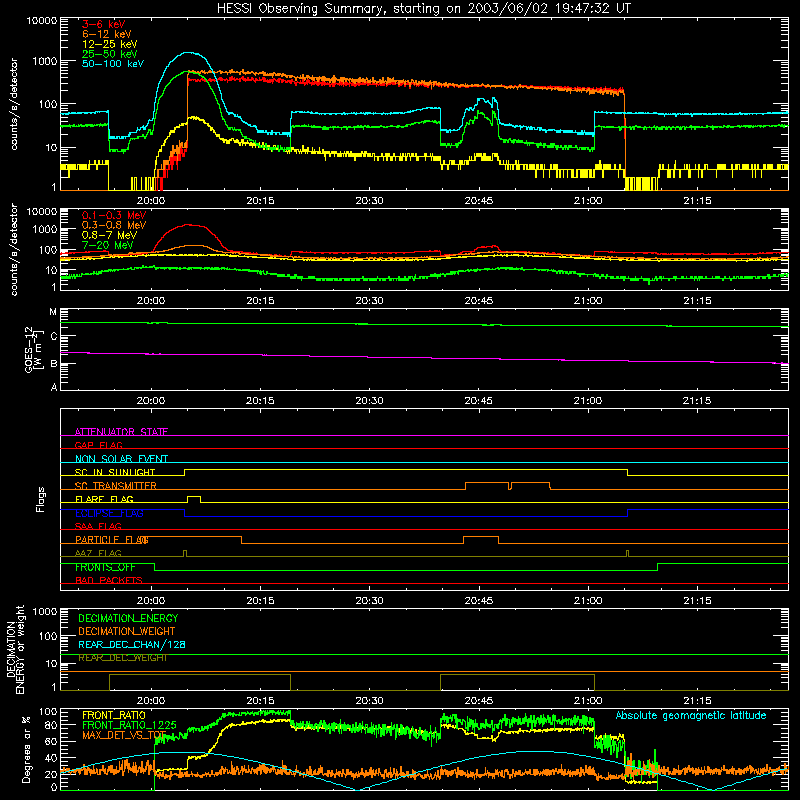Click the 20:30 tick under the top plot
800x800 pixels.
[369, 201]
